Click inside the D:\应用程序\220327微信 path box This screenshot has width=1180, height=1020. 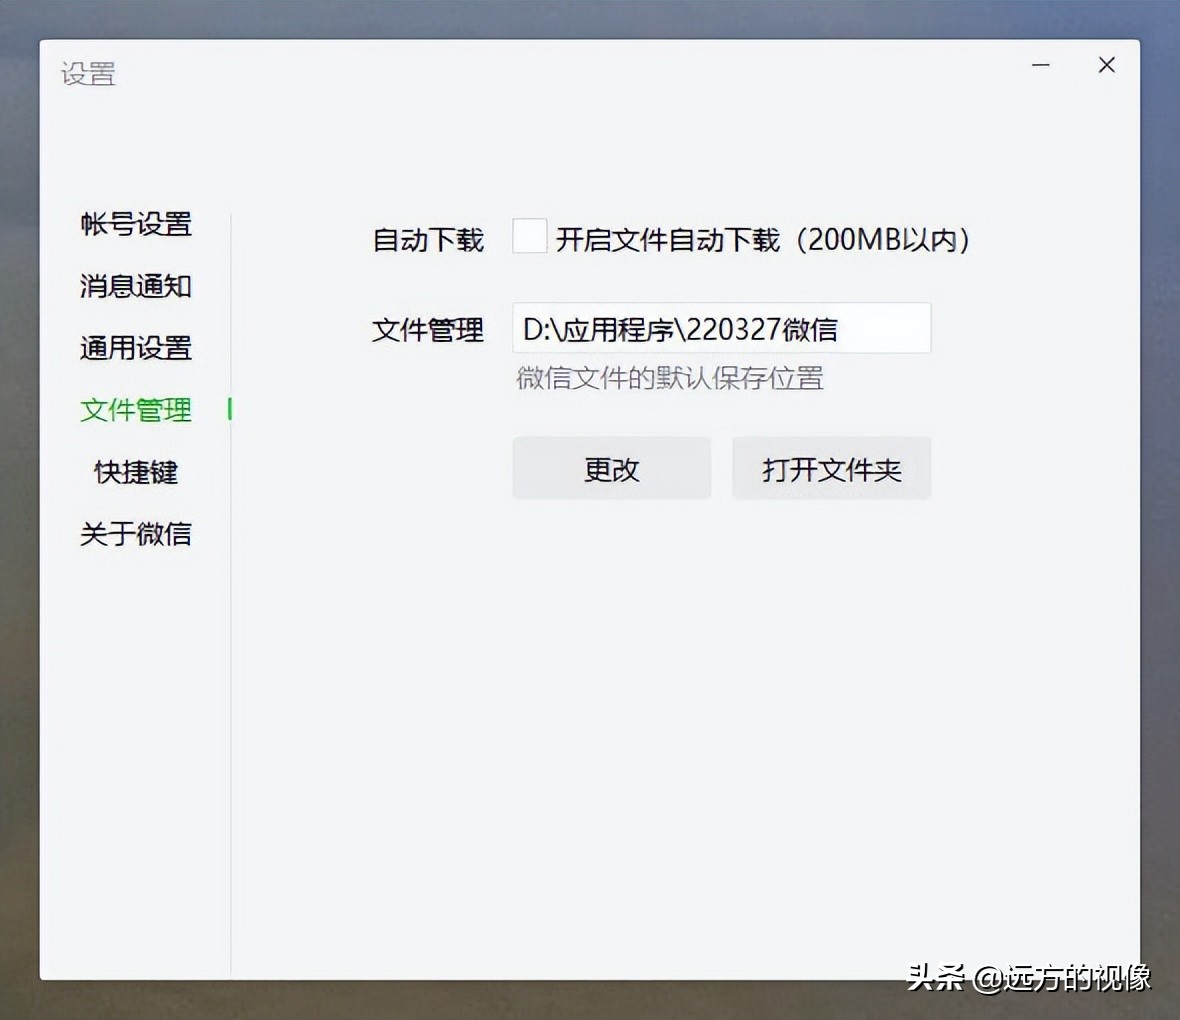(x=721, y=328)
